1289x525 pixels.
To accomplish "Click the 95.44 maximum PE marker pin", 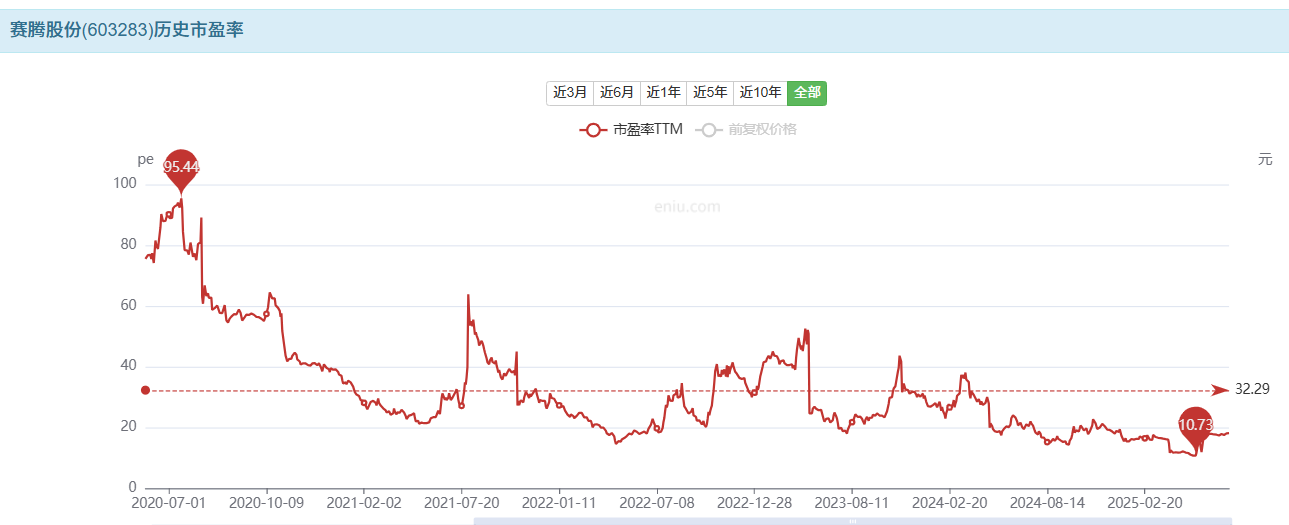I will click(x=181, y=168).
